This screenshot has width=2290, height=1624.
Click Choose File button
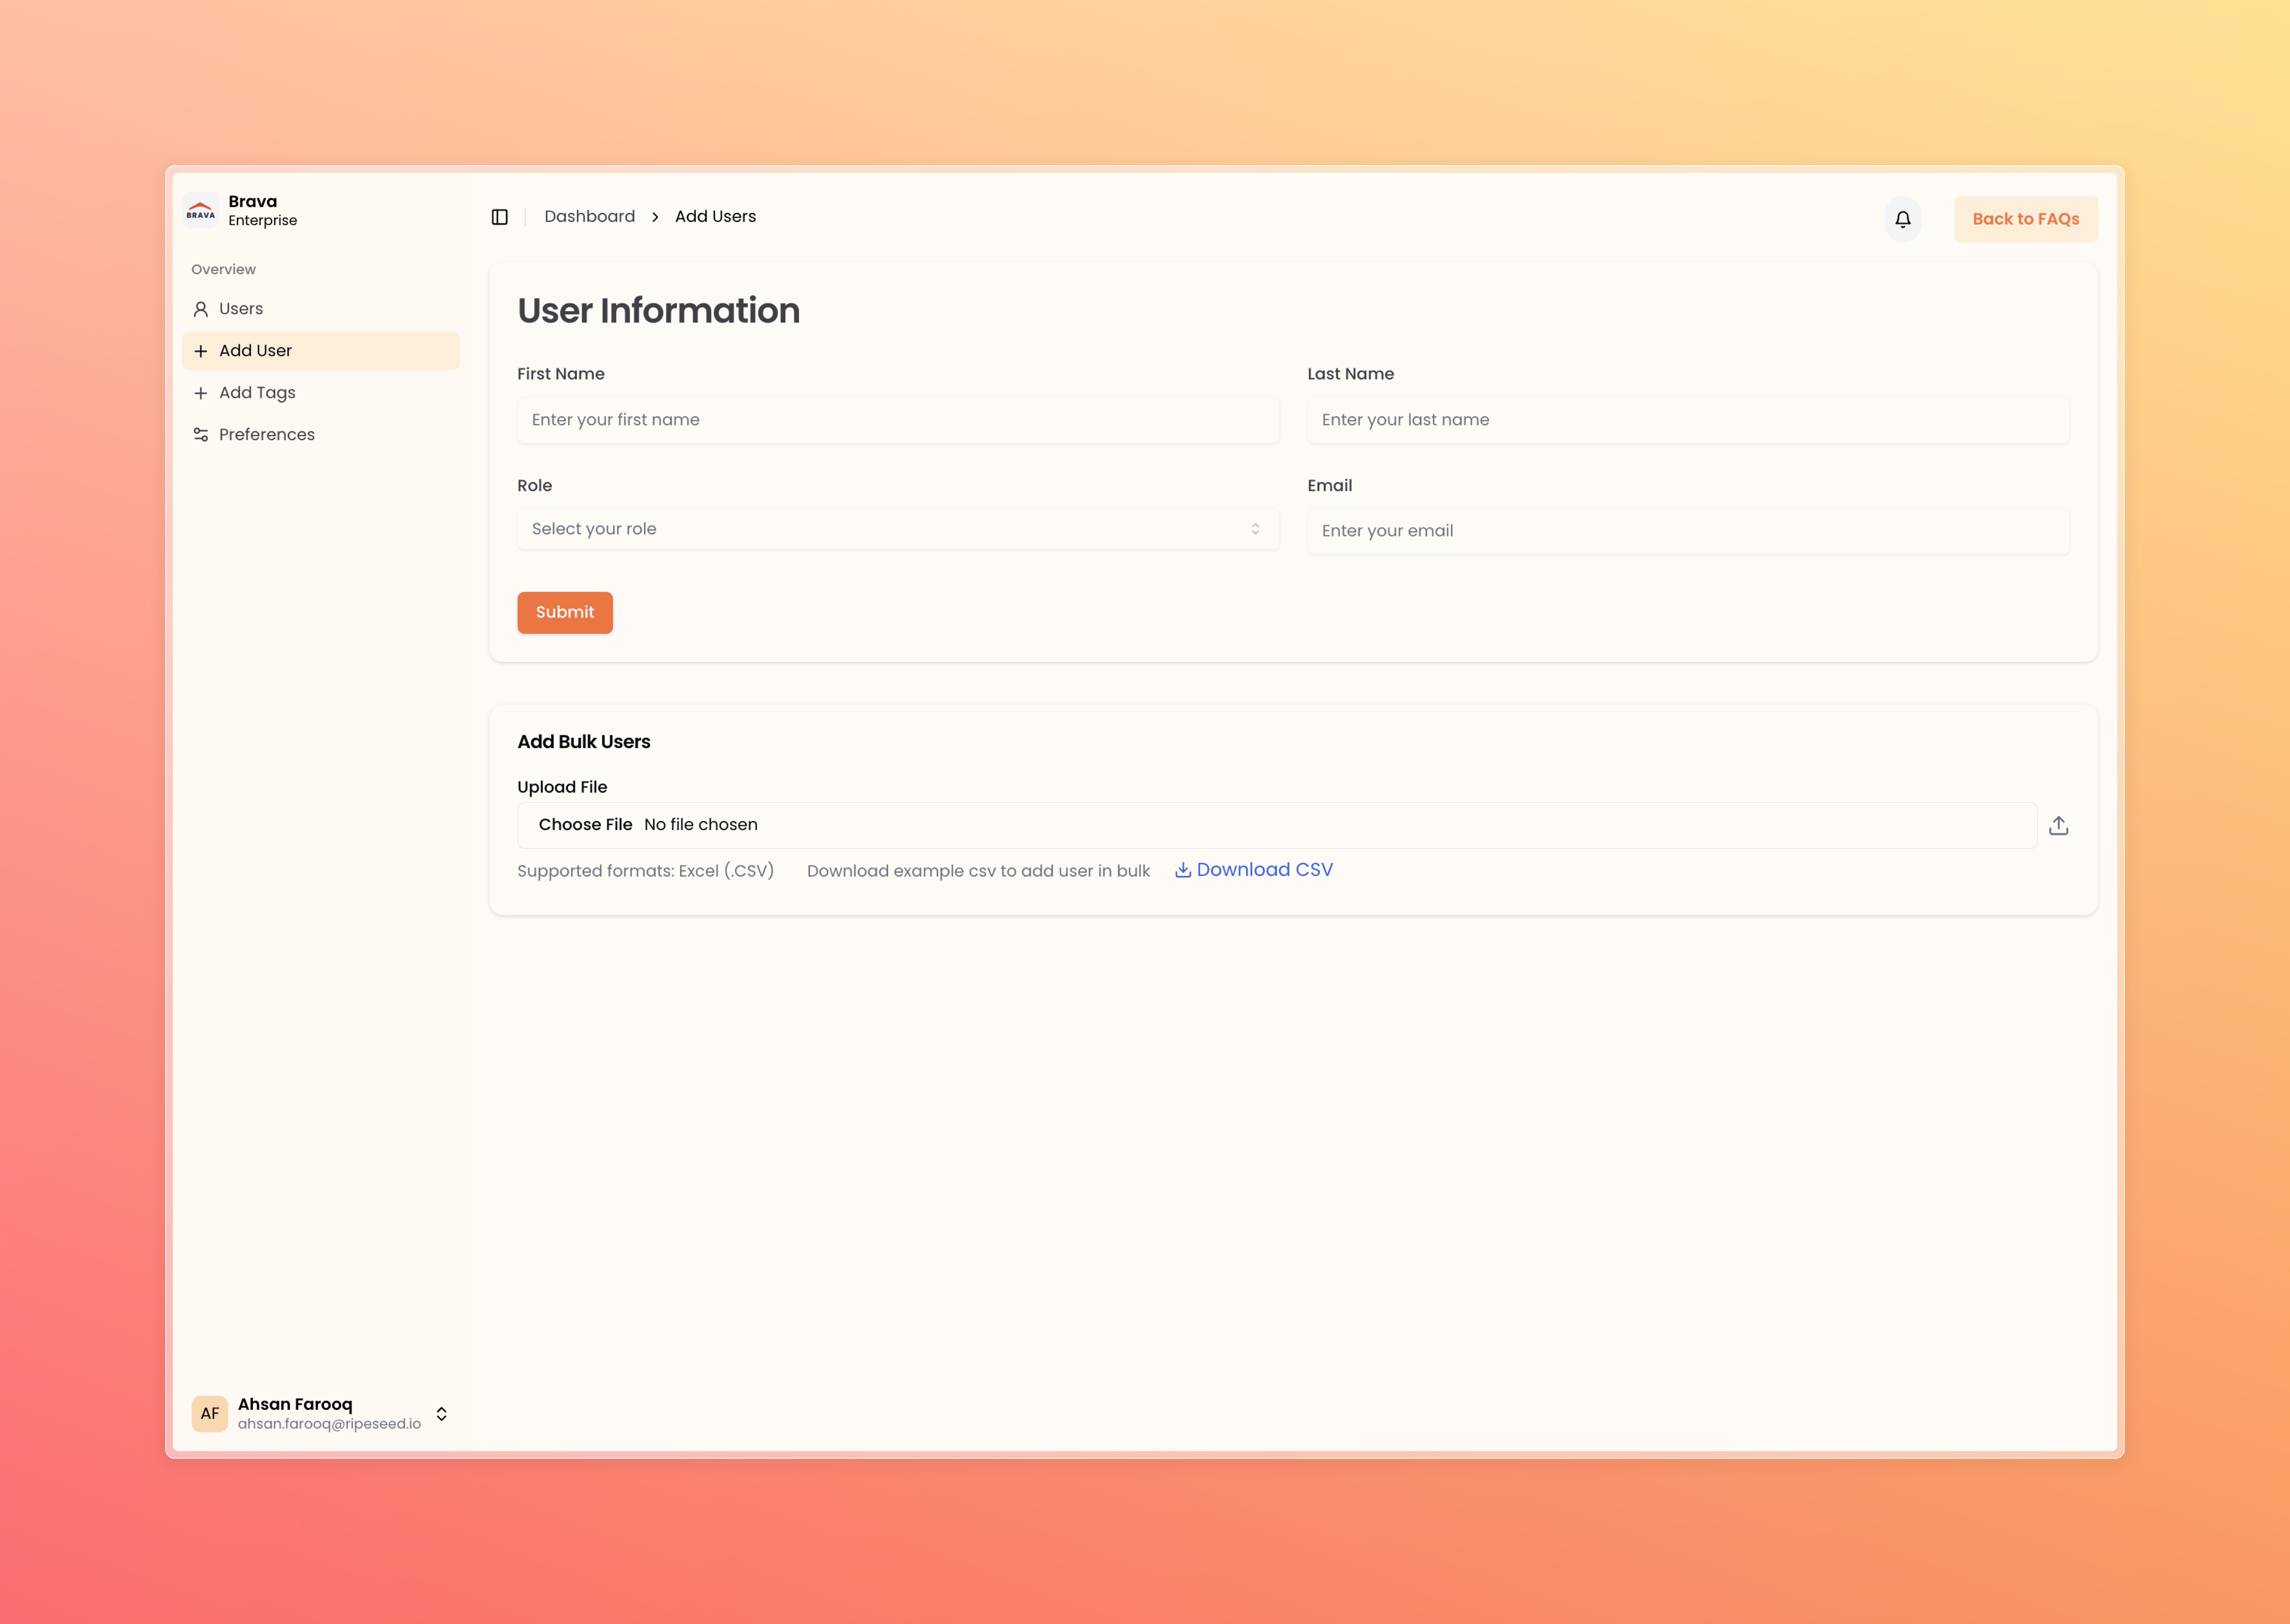(585, 825)
